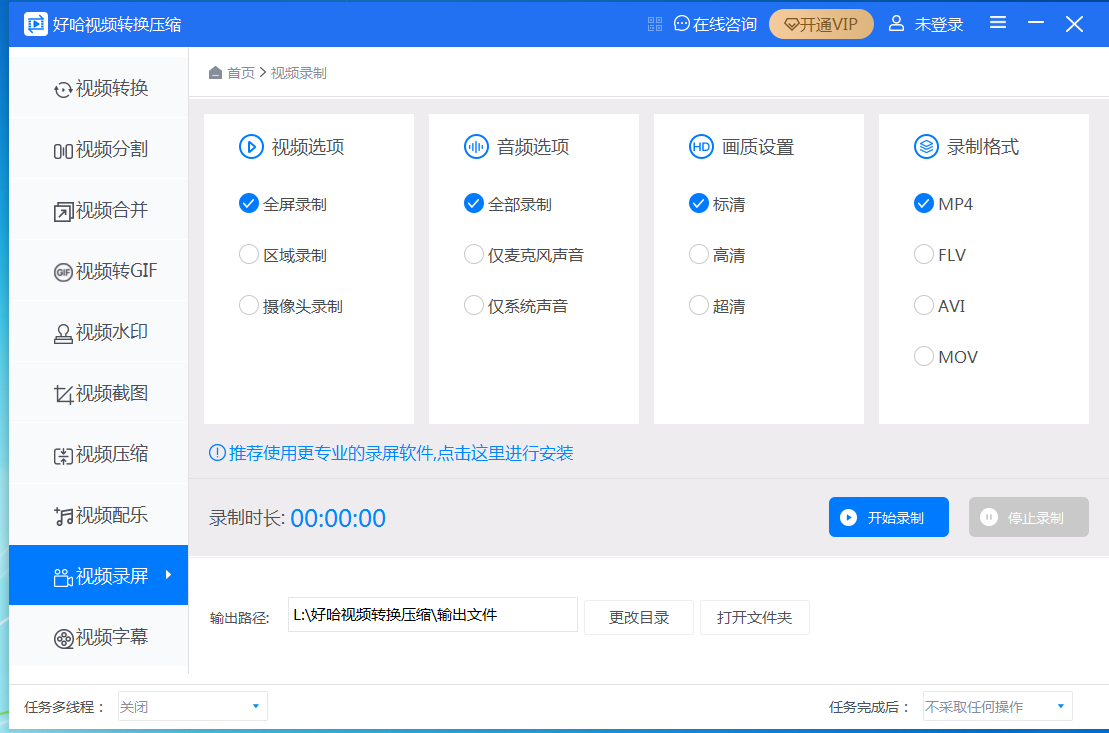Expand the 任务完成后 options dropdown
The height and width of the screenshot is (733, 1109).
(x=996, y=705)
